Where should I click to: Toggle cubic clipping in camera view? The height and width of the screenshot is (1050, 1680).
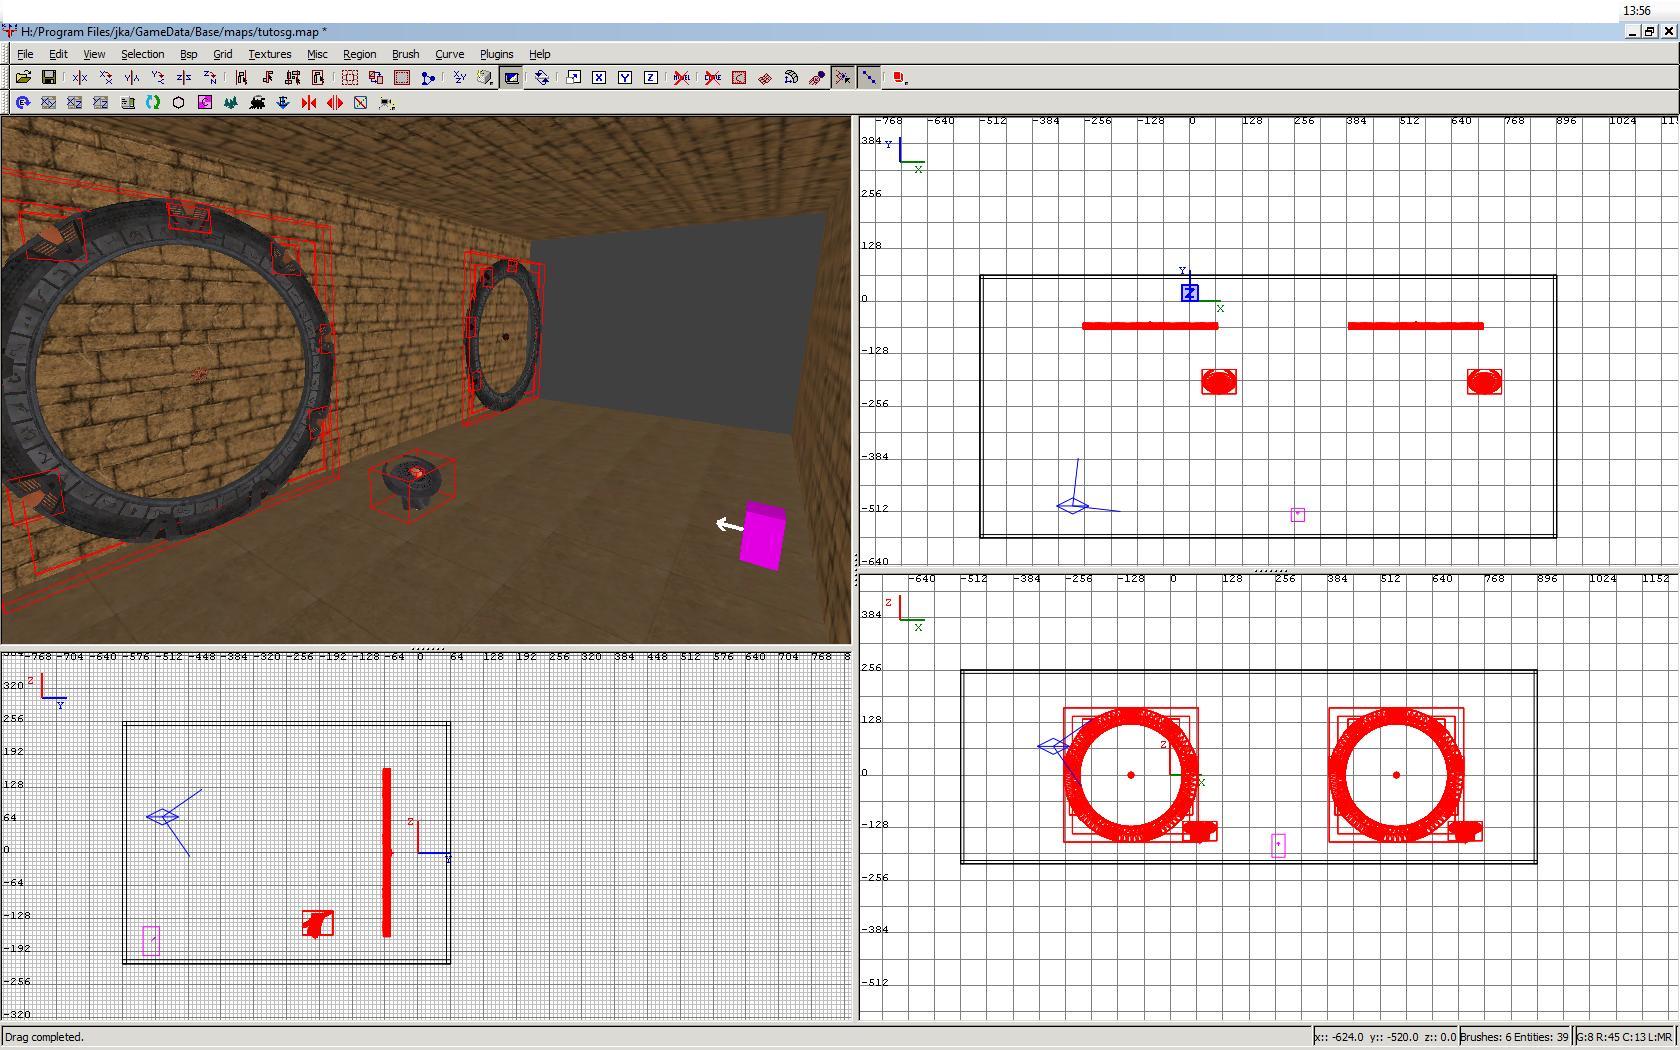tap(511, 77)
